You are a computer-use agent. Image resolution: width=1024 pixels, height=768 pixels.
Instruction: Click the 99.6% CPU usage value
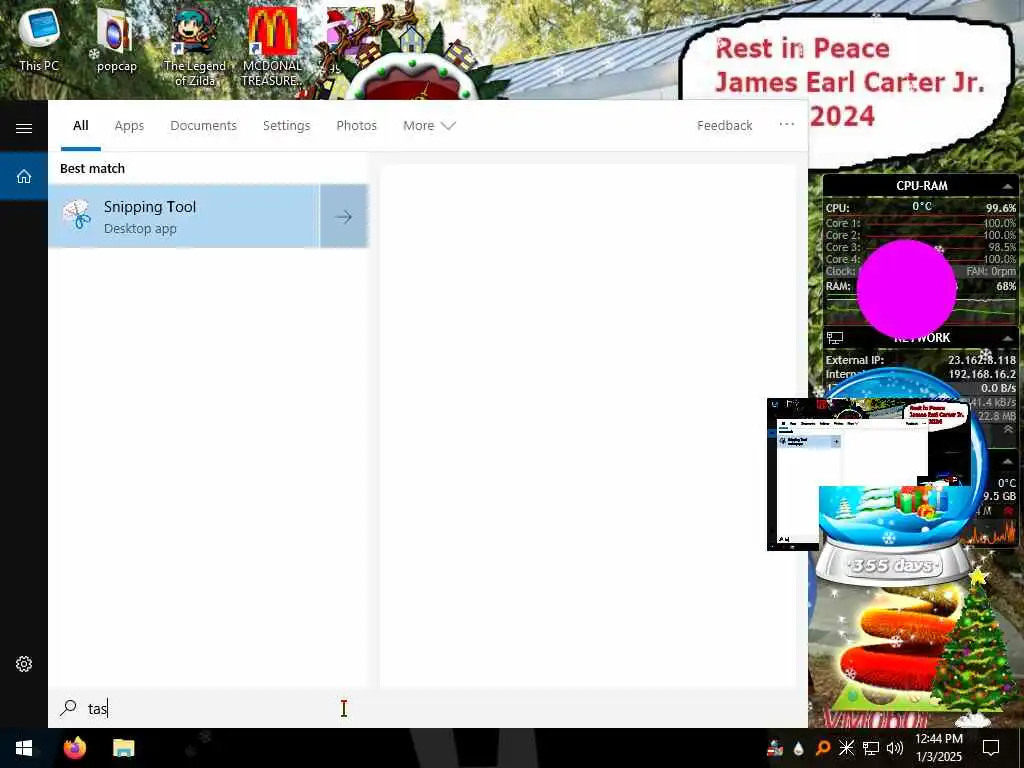point(1000,208)
